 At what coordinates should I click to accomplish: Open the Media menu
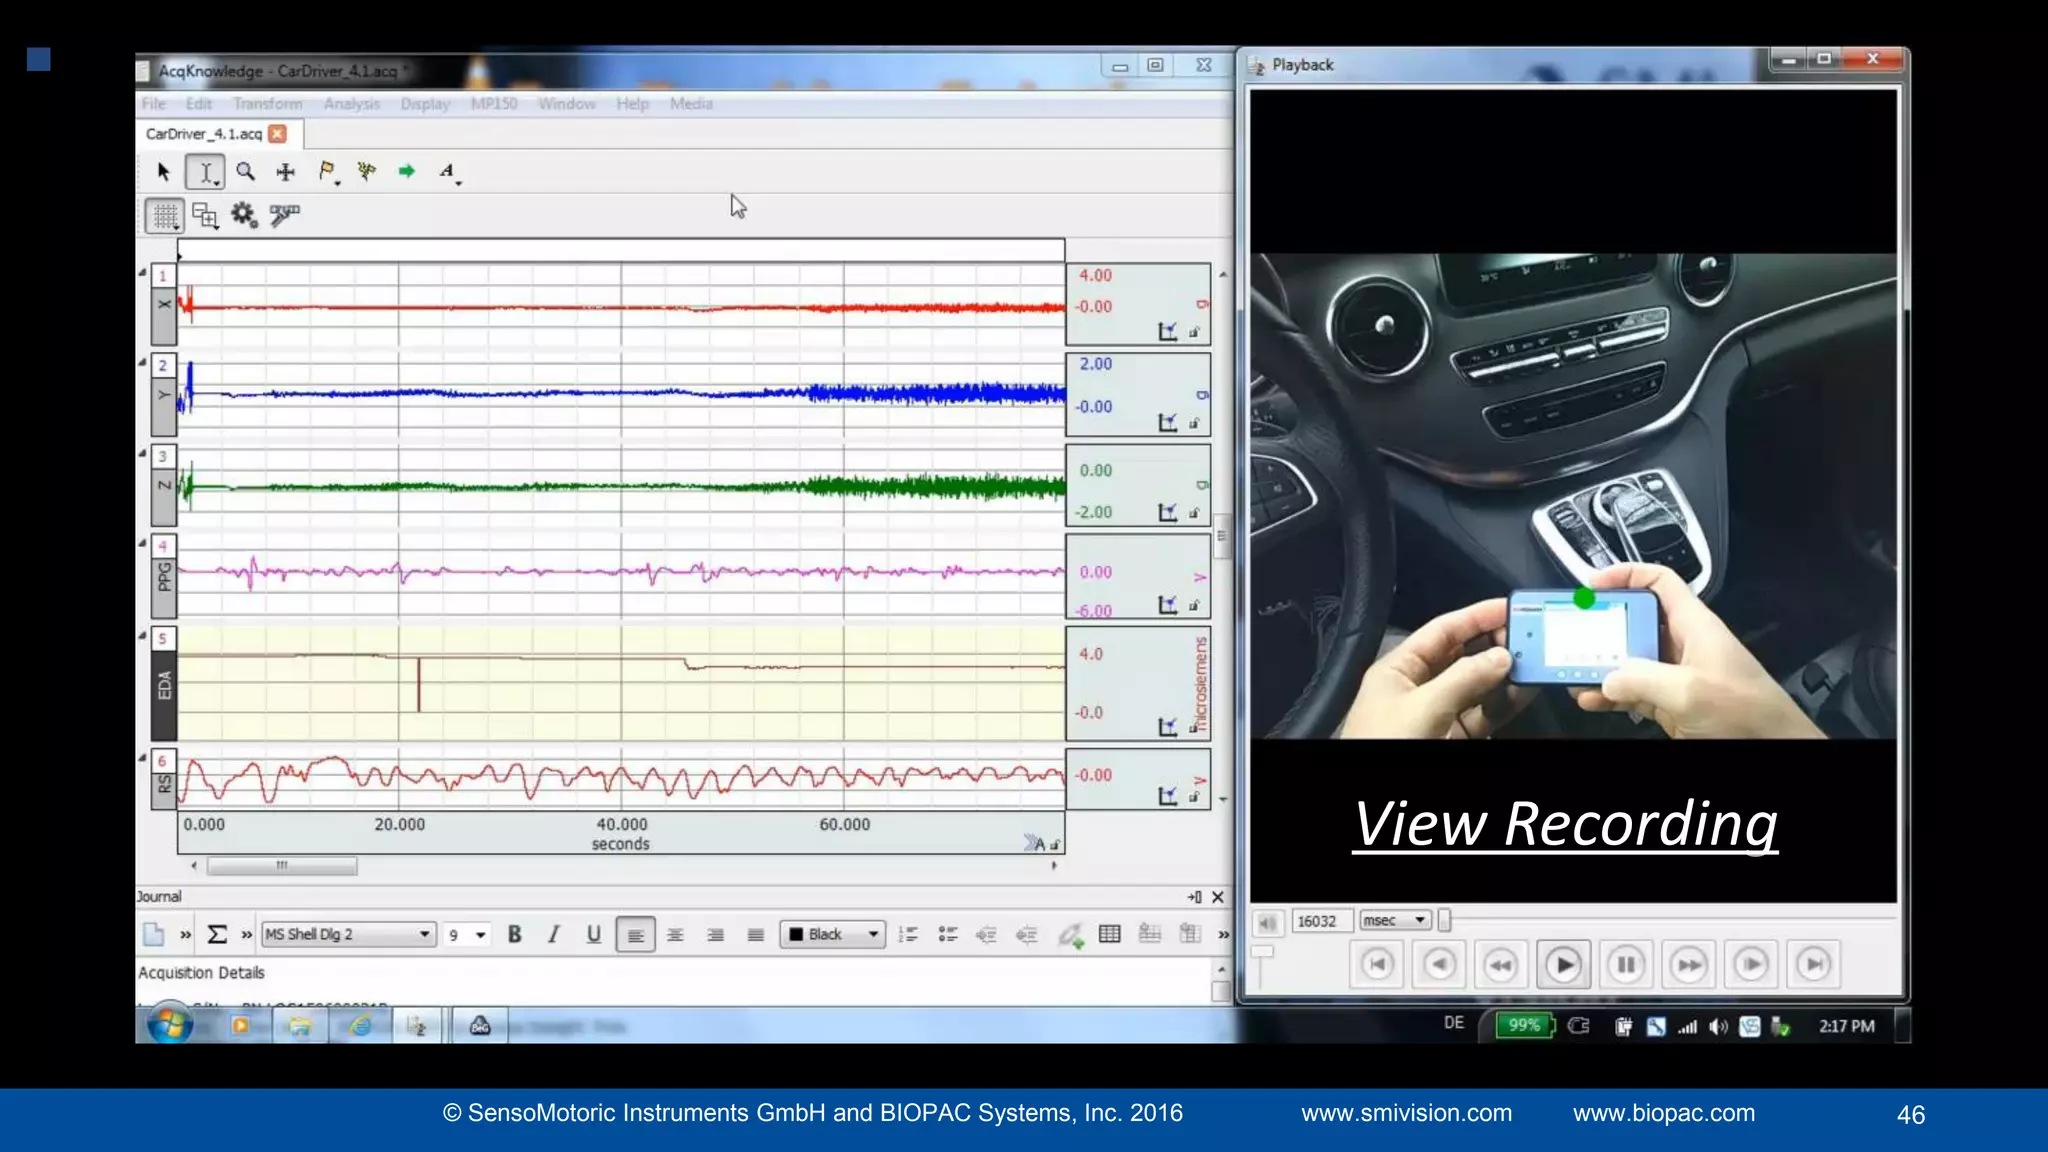[x=691, y=104]
